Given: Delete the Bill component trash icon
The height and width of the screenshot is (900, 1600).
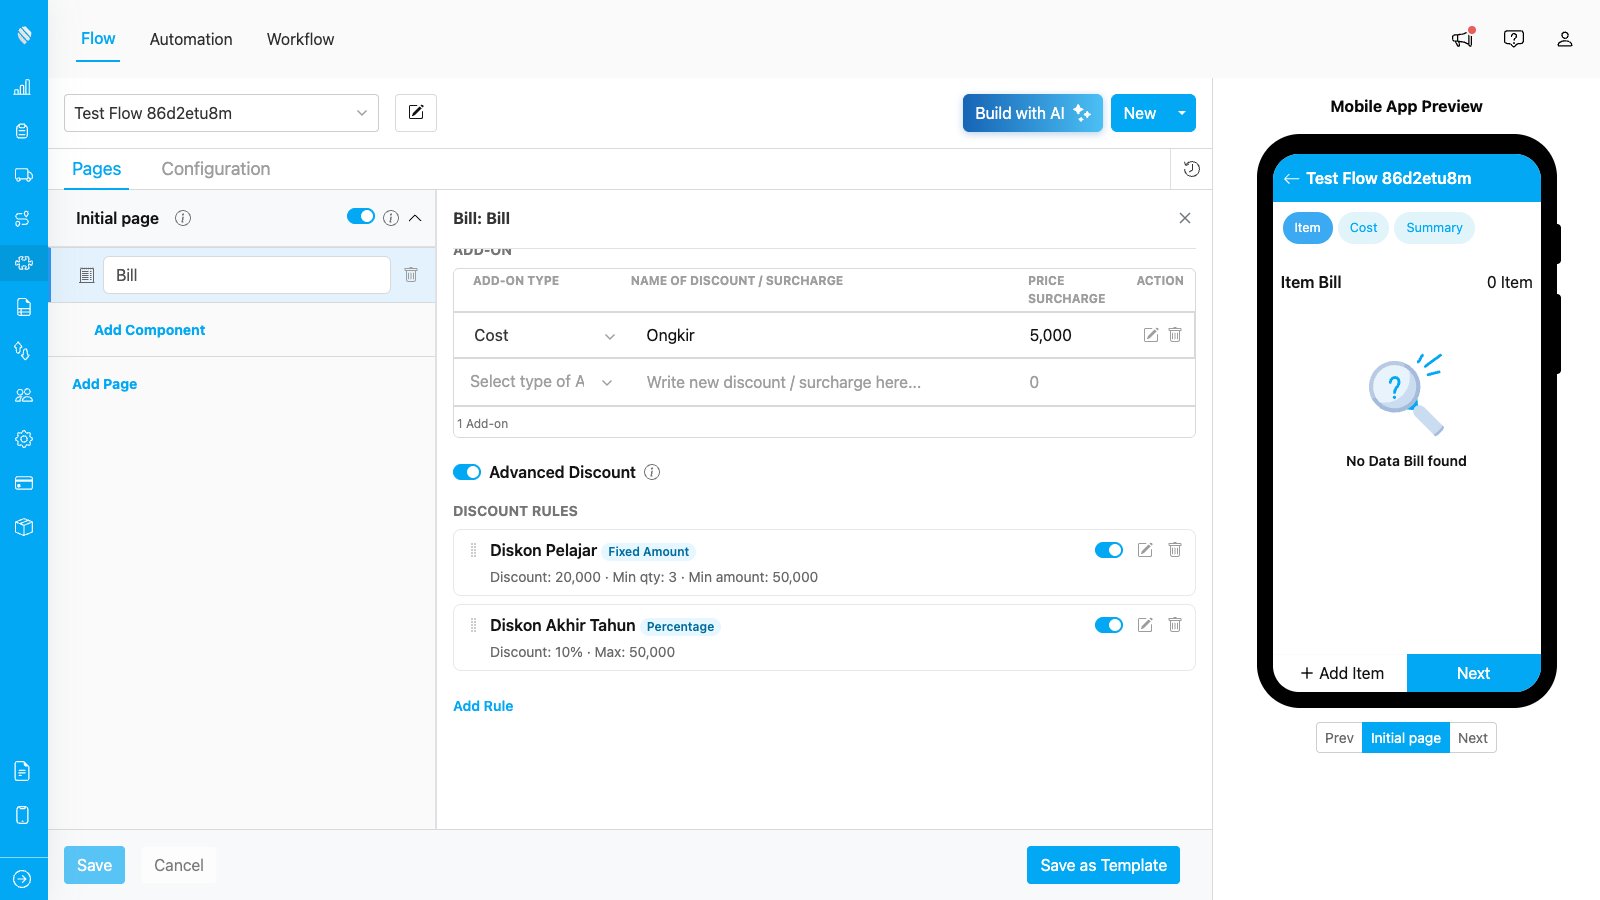Looking at the screenshot, I should click(411, 275).
